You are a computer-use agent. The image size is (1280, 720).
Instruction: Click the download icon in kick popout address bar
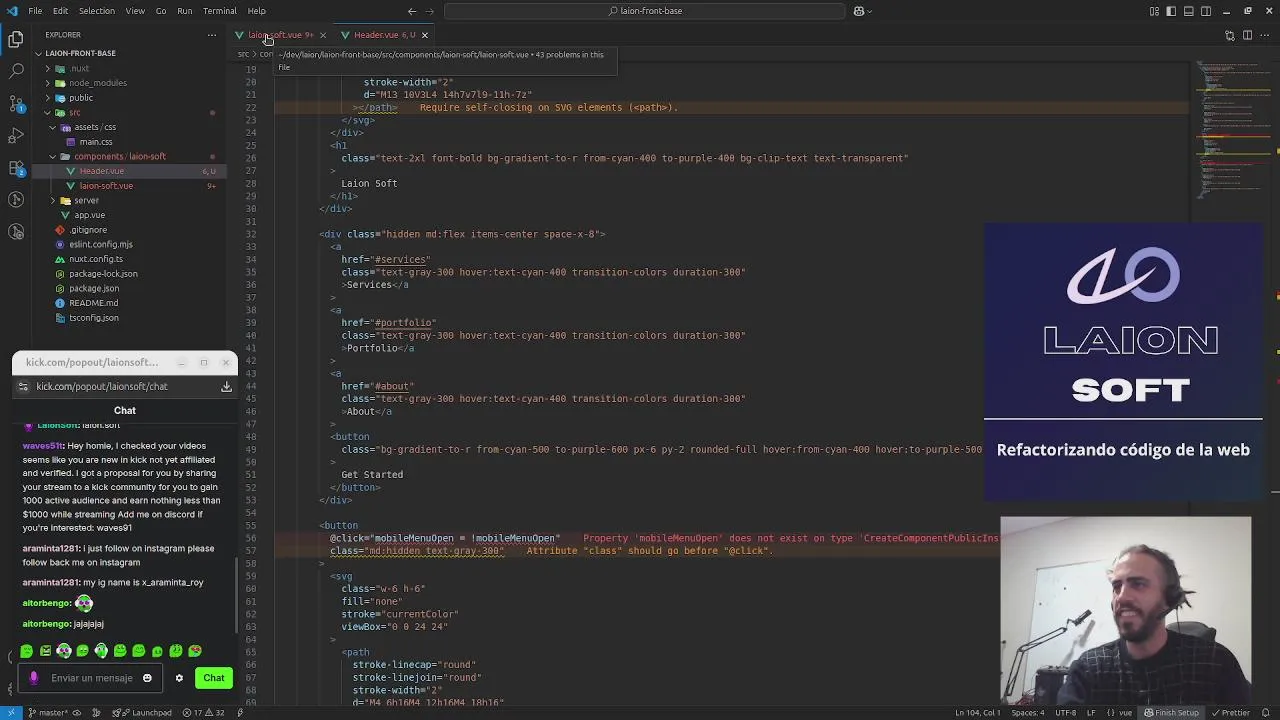(226, 386)
